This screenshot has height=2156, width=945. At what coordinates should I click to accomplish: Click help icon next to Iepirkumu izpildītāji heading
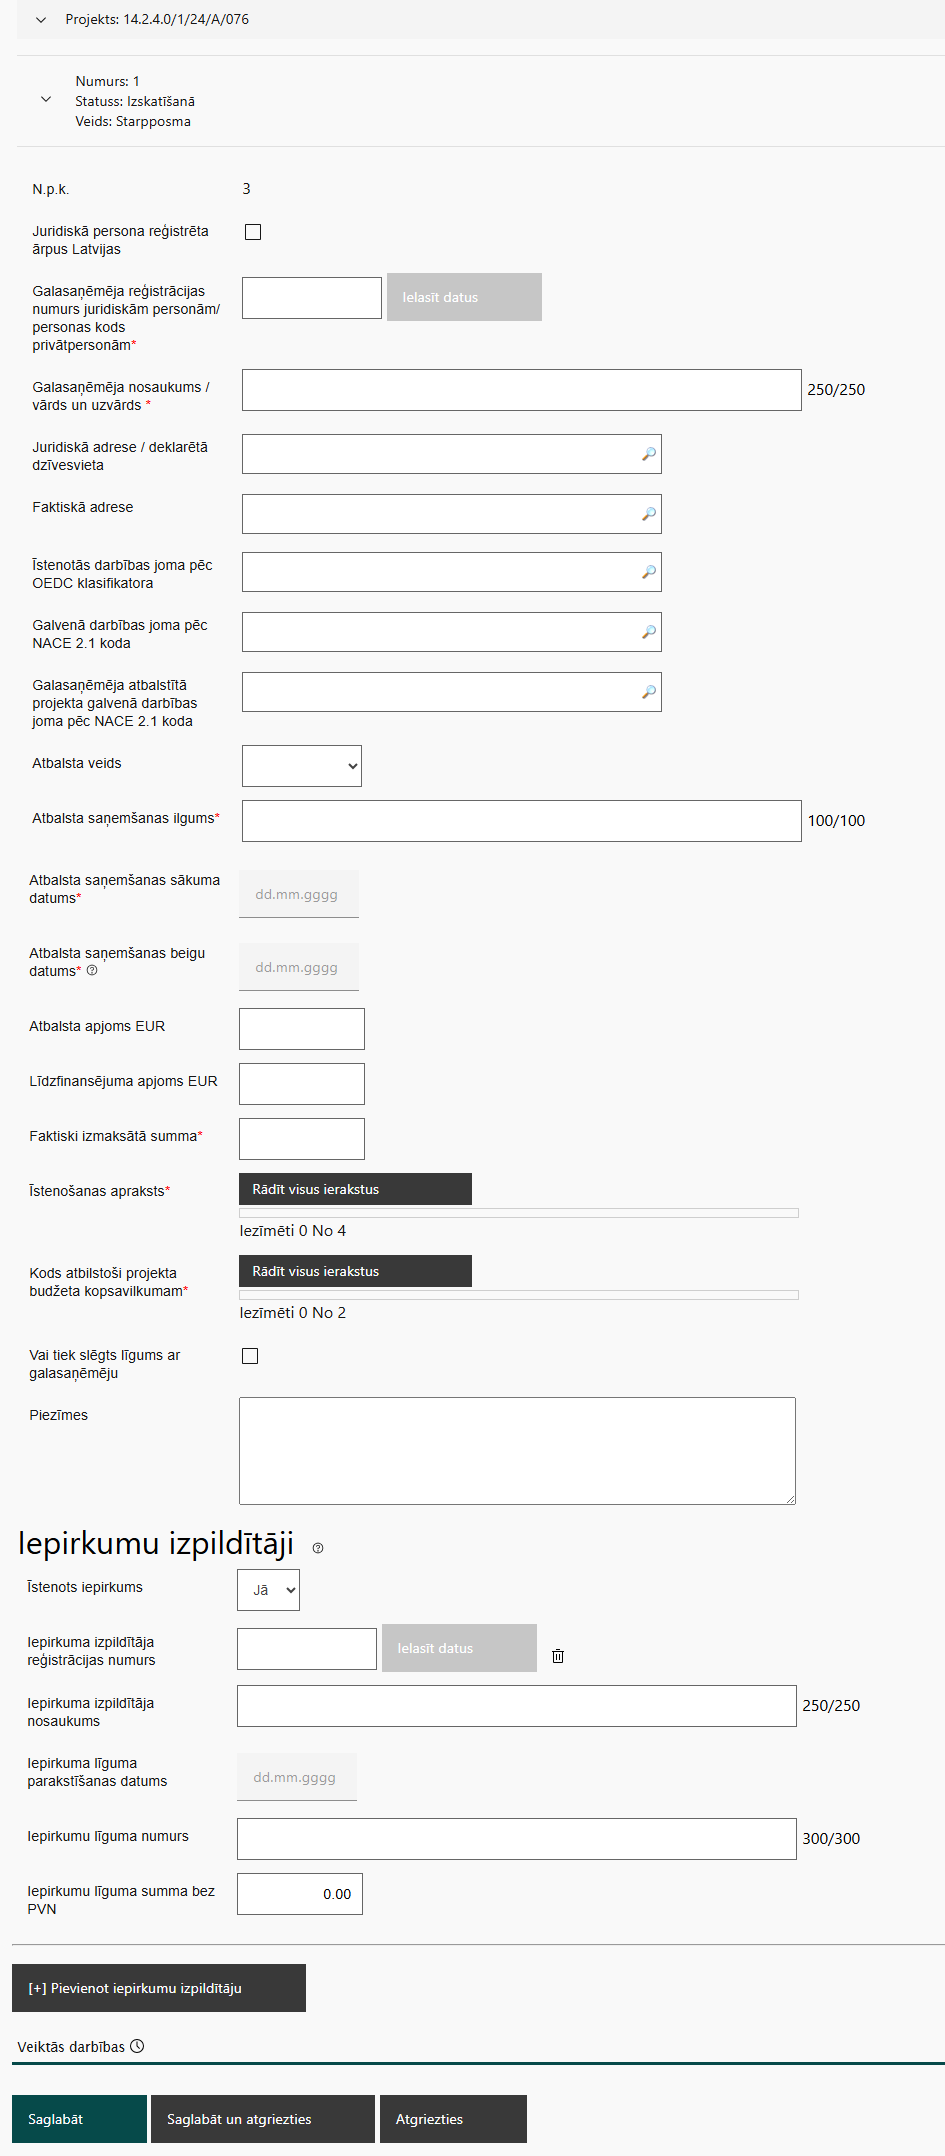318,1548
